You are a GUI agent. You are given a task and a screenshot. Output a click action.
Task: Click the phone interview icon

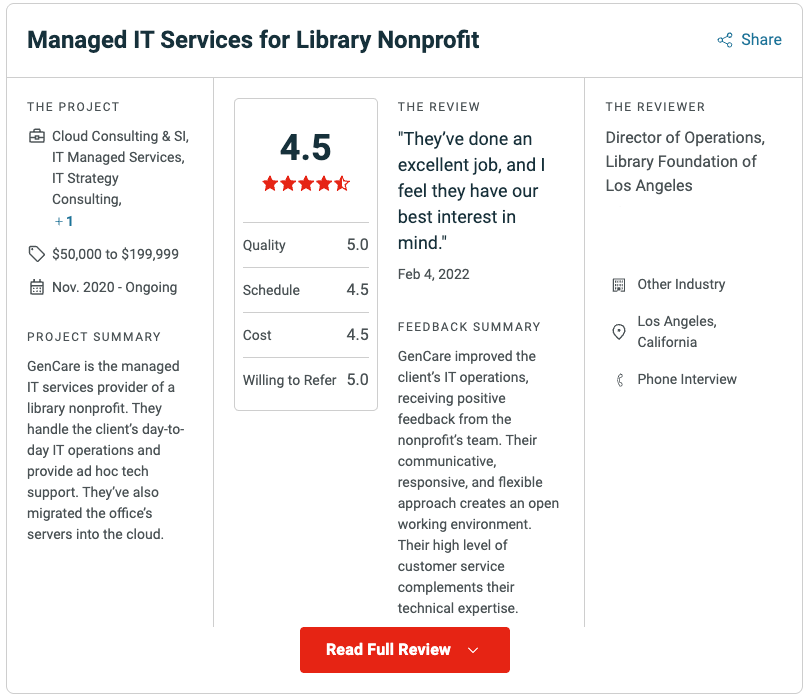coord(619,380)
